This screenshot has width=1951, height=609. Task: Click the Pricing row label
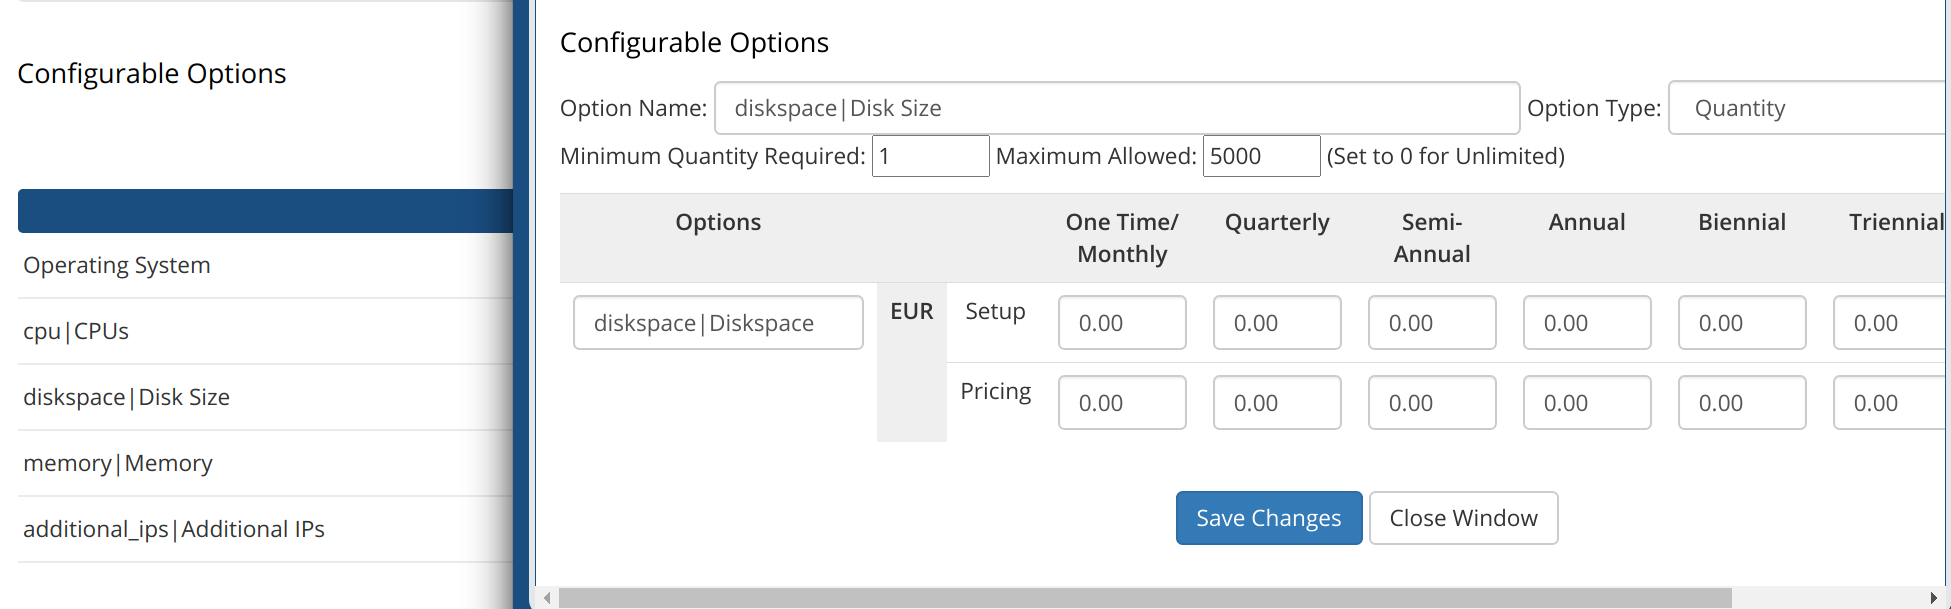coord(995,391)
